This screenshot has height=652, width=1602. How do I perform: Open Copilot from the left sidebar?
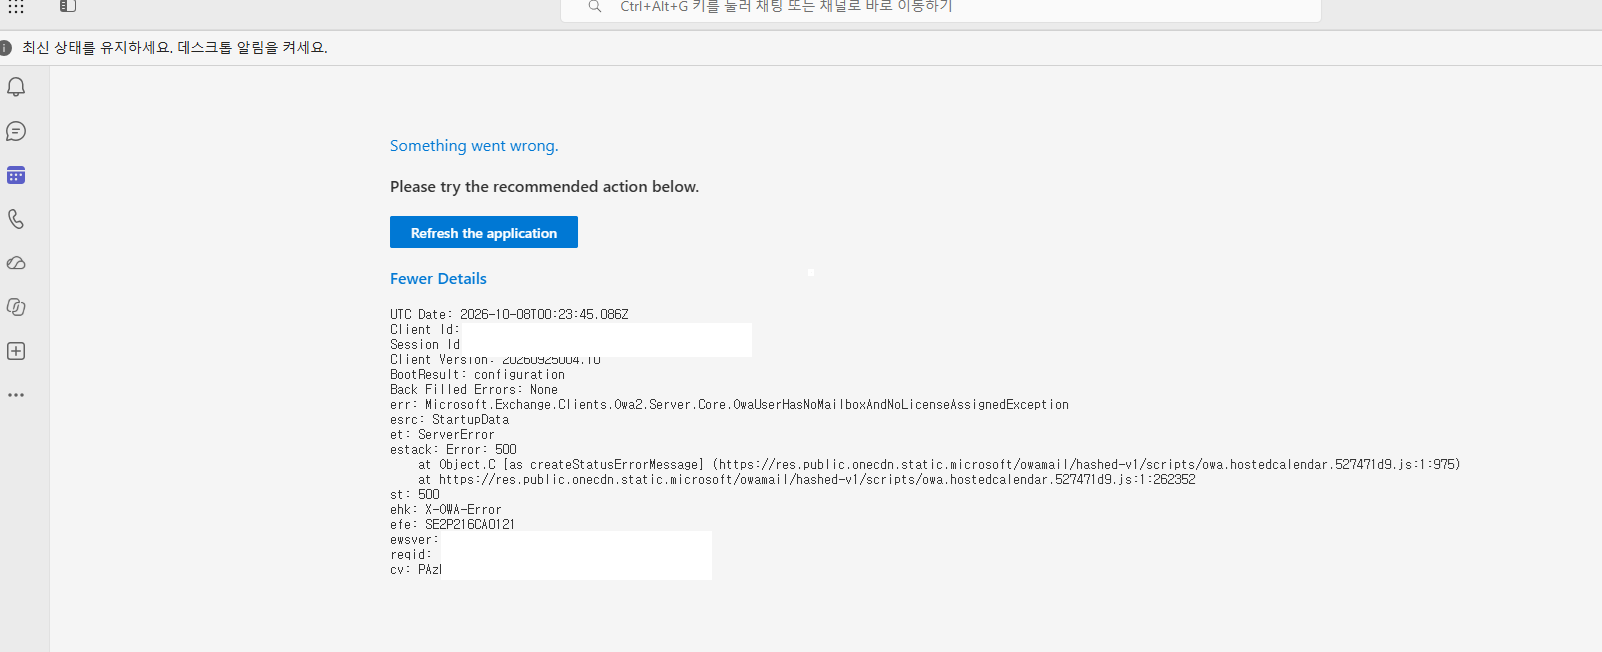coord(16,307)
